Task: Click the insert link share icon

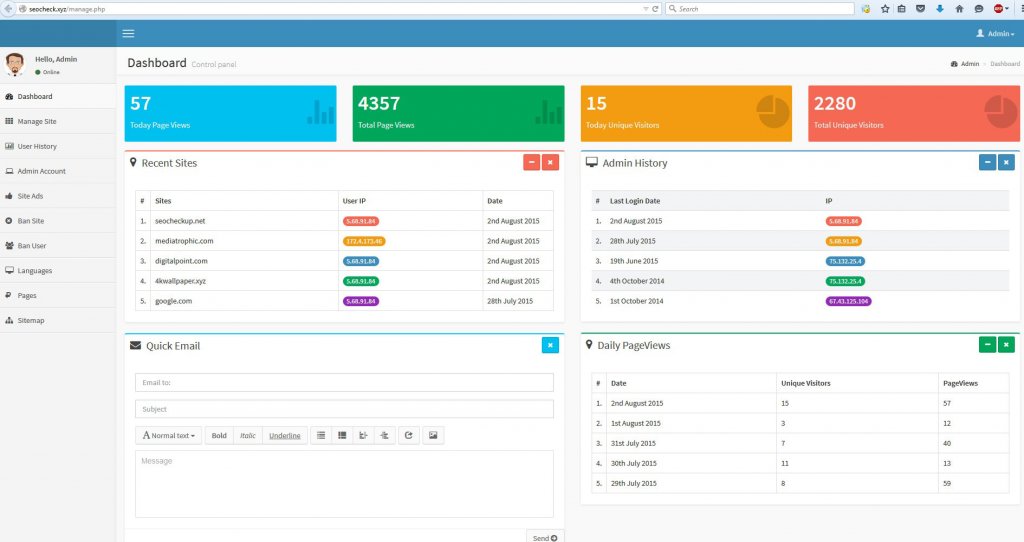Action: pyautogui.click(x=408, y=436)
